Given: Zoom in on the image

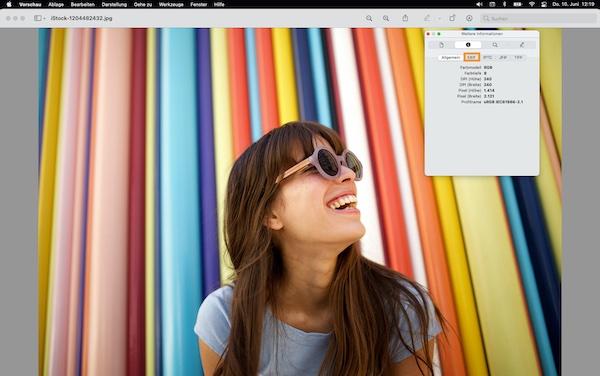Looking at the screenshot, I should [x=386, y=18].
